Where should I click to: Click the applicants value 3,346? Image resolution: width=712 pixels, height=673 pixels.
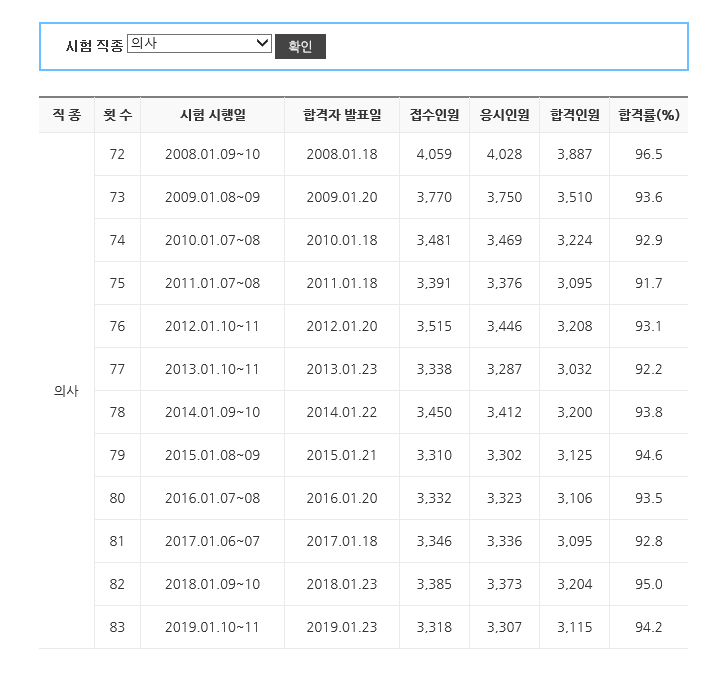click(x=435, y=541)
